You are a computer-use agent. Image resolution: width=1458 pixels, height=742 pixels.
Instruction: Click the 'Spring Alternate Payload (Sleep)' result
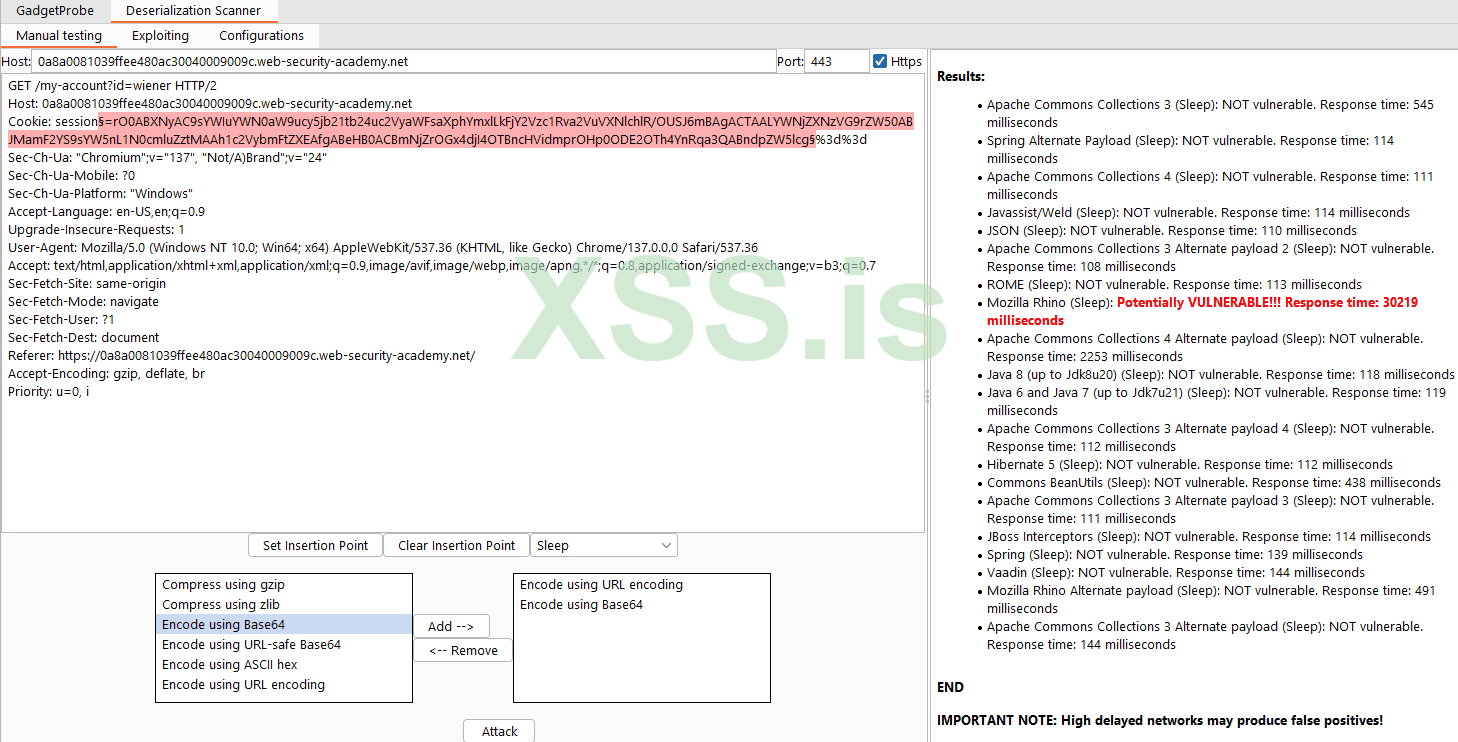coord(1190,149)
